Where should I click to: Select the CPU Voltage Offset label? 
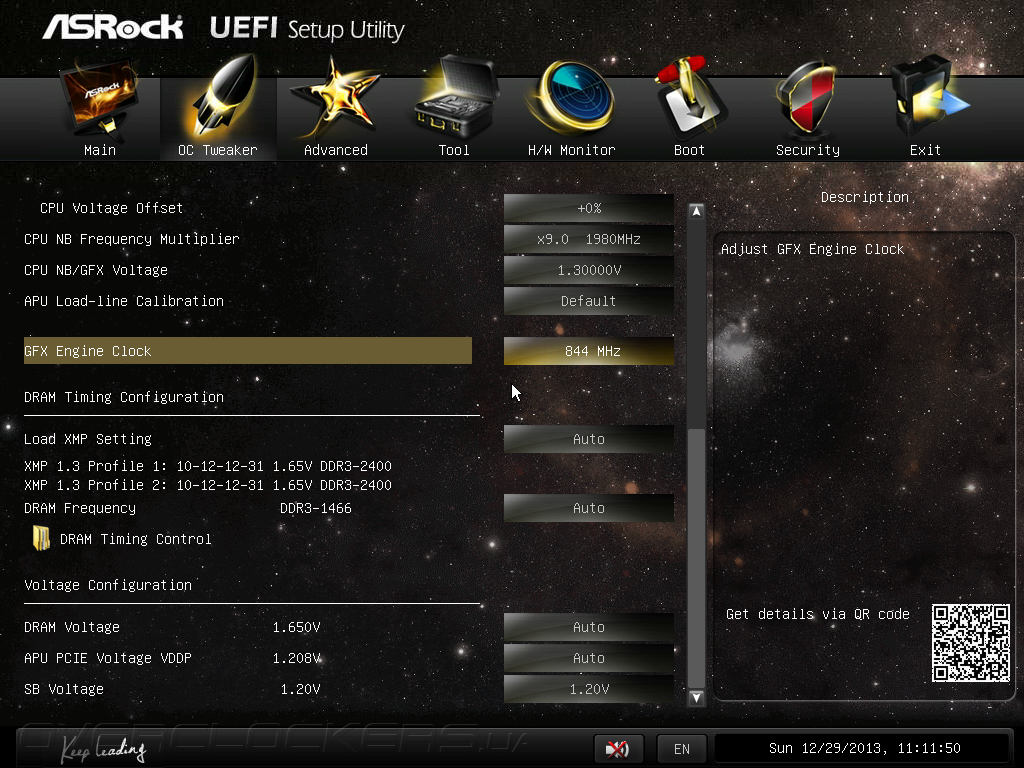click(x=111, y=208)
